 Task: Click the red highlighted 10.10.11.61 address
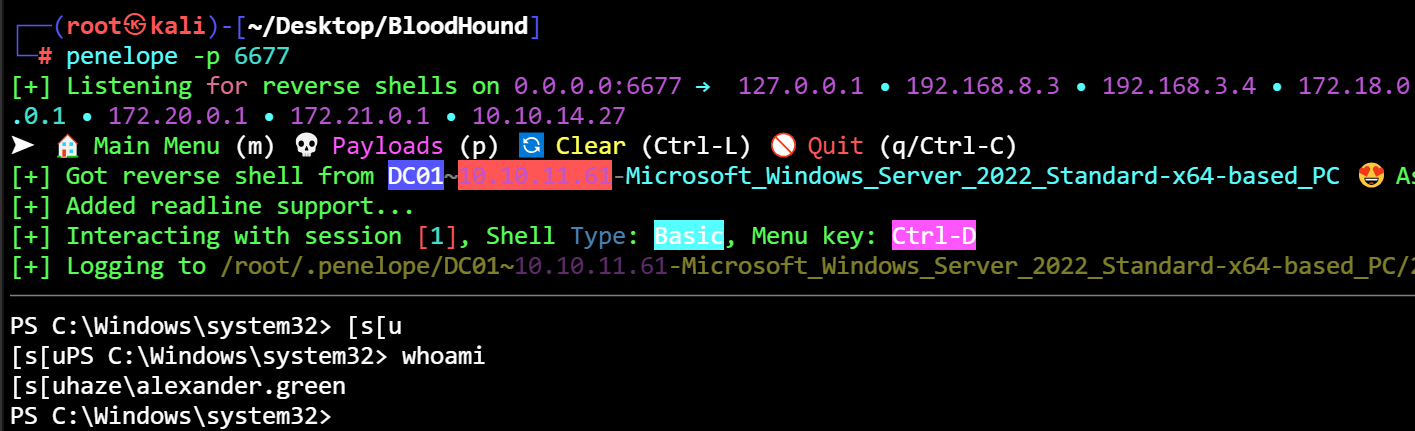[x=527, y=176]
